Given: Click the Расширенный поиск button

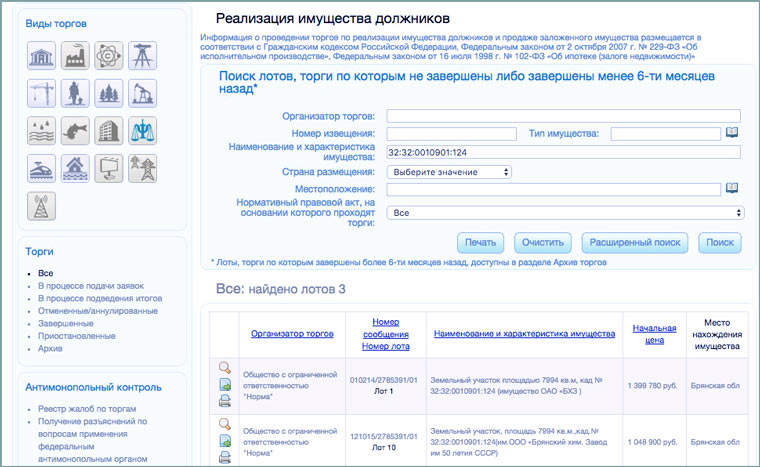Looking at the screenshot, I should coord(635,242).
